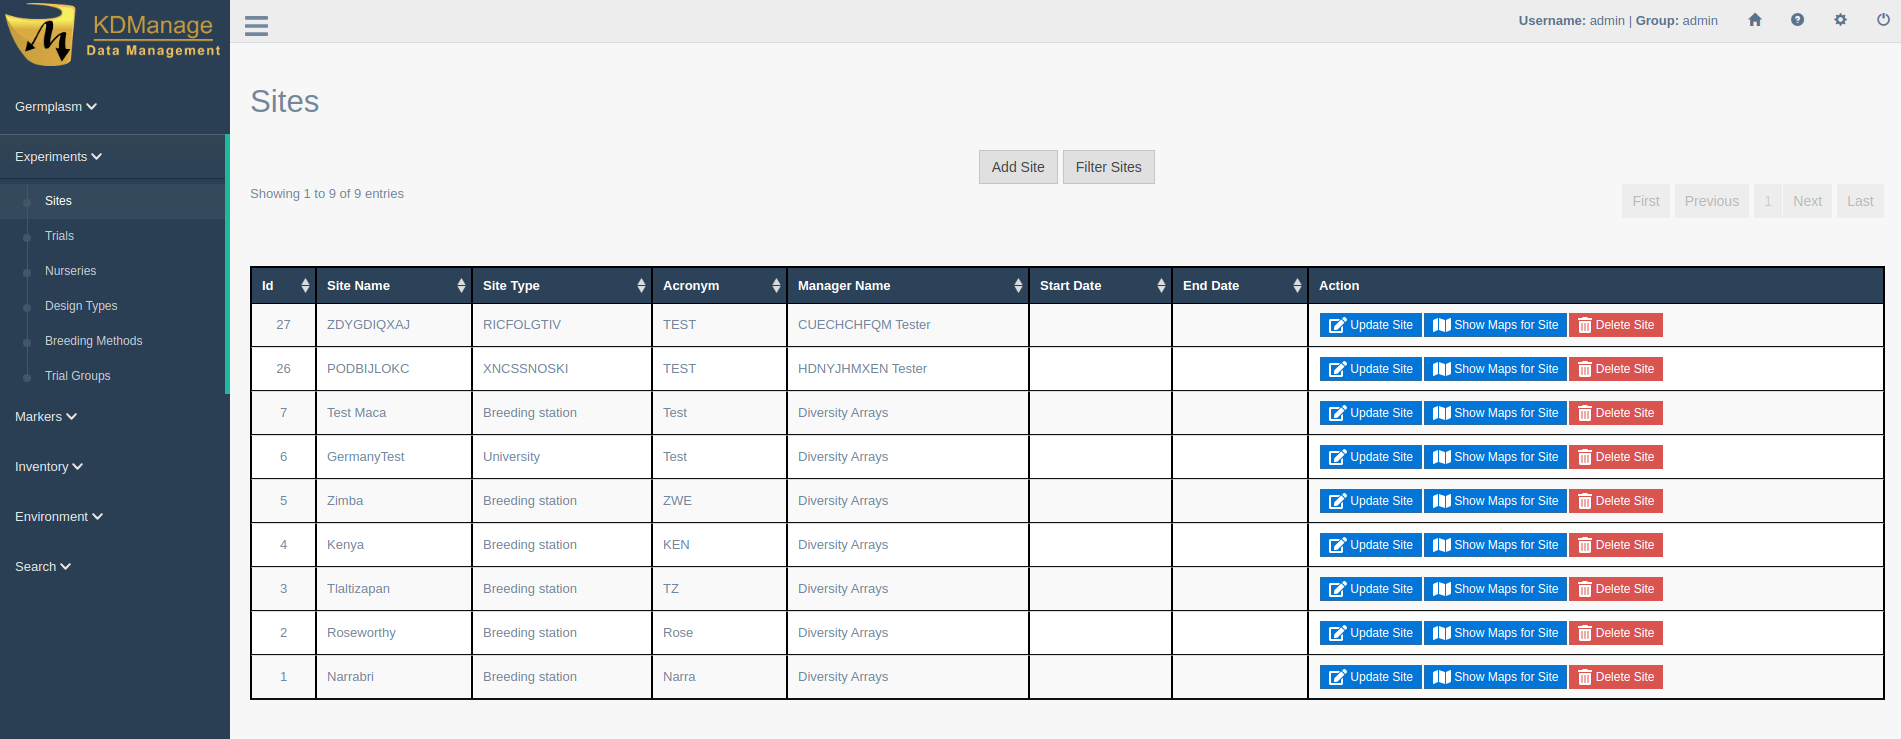Viewport: 1901px width, 739px height.
Task: Sort by Site Name column arrows
Action: [x=461, y=286]
